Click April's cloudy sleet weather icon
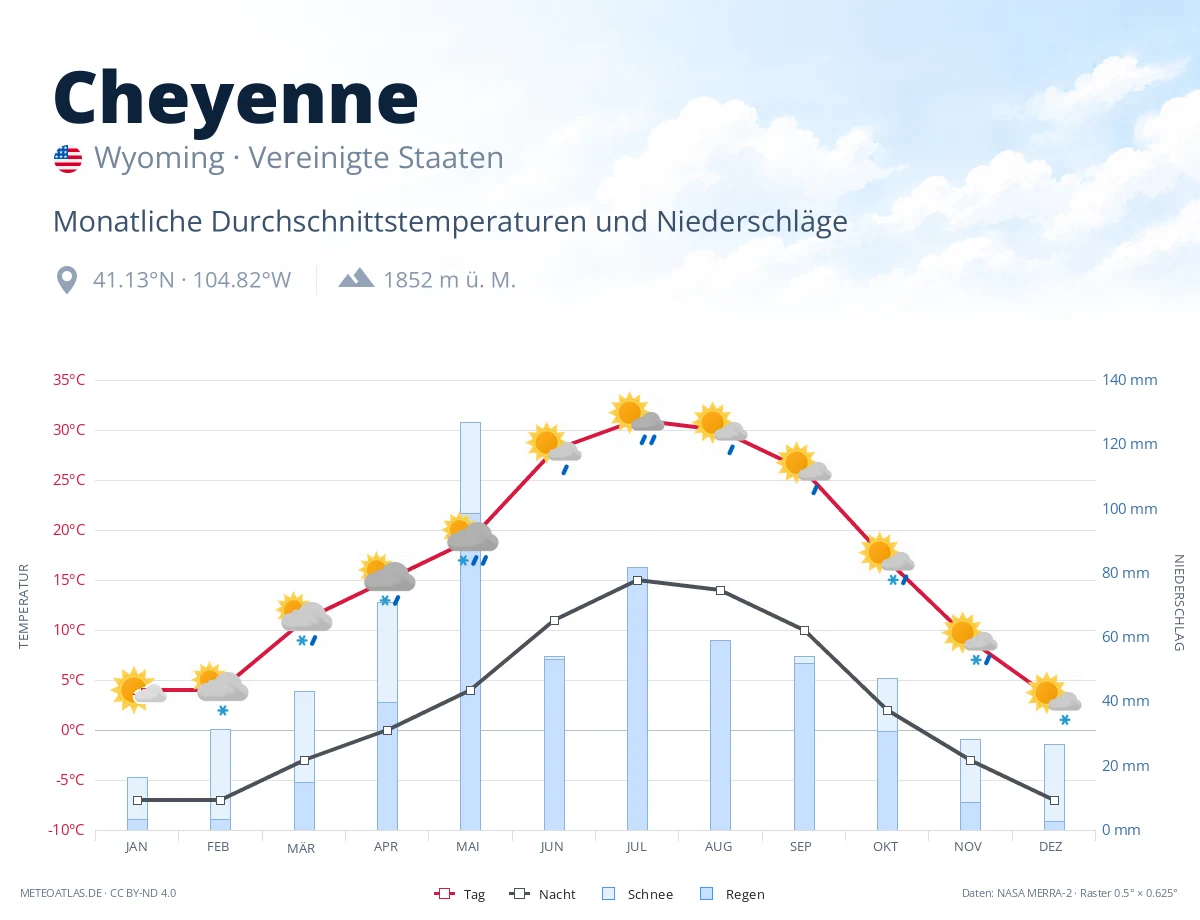The image size is (1200, 920). 387,578
